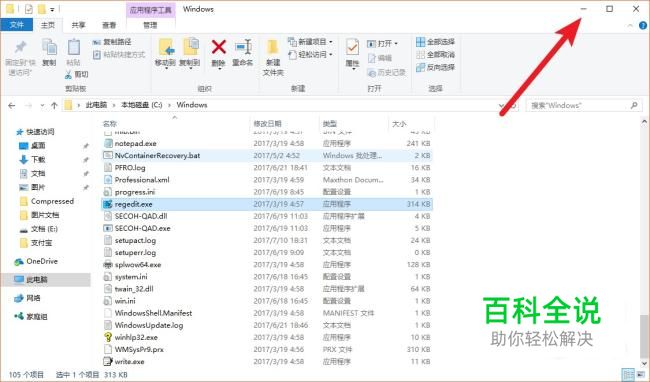Open the Easy access dropdown
650x382 pixels.
click(310, 54)
